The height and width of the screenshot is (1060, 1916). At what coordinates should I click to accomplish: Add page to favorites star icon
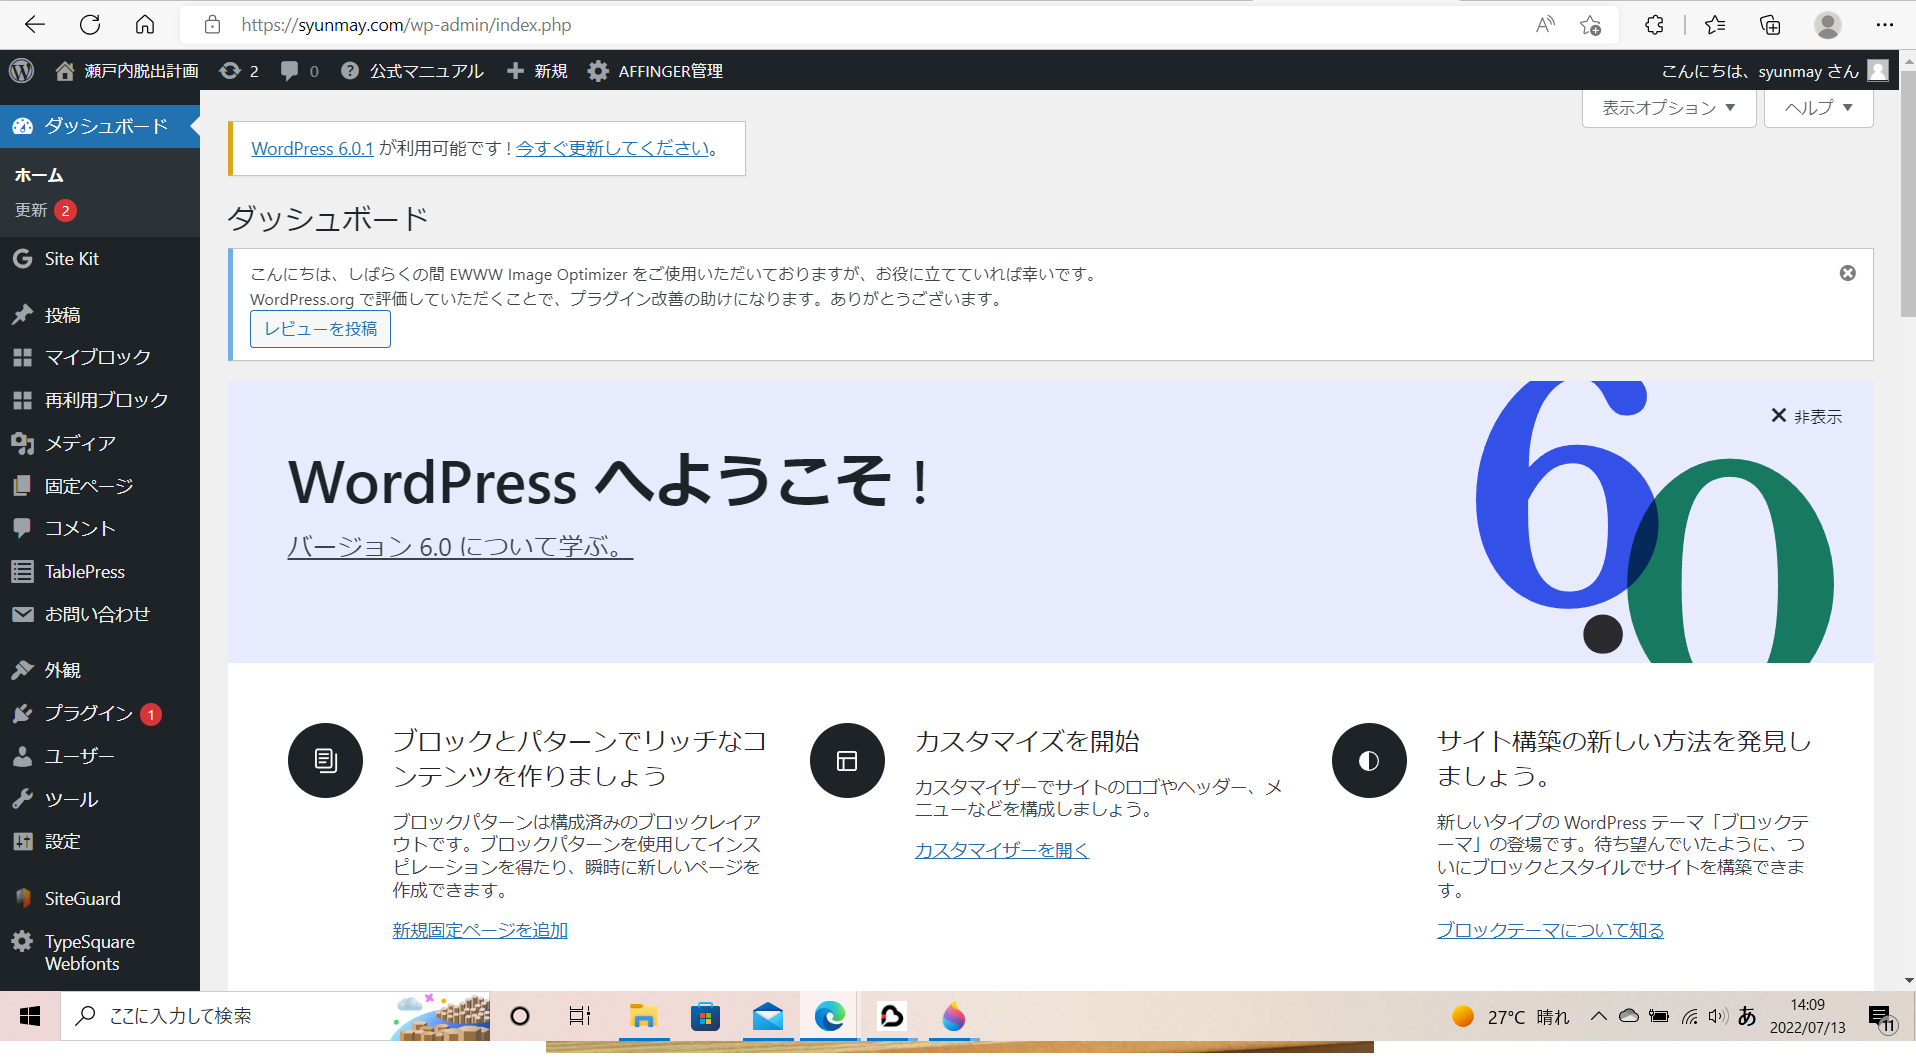click(1590, 25)
